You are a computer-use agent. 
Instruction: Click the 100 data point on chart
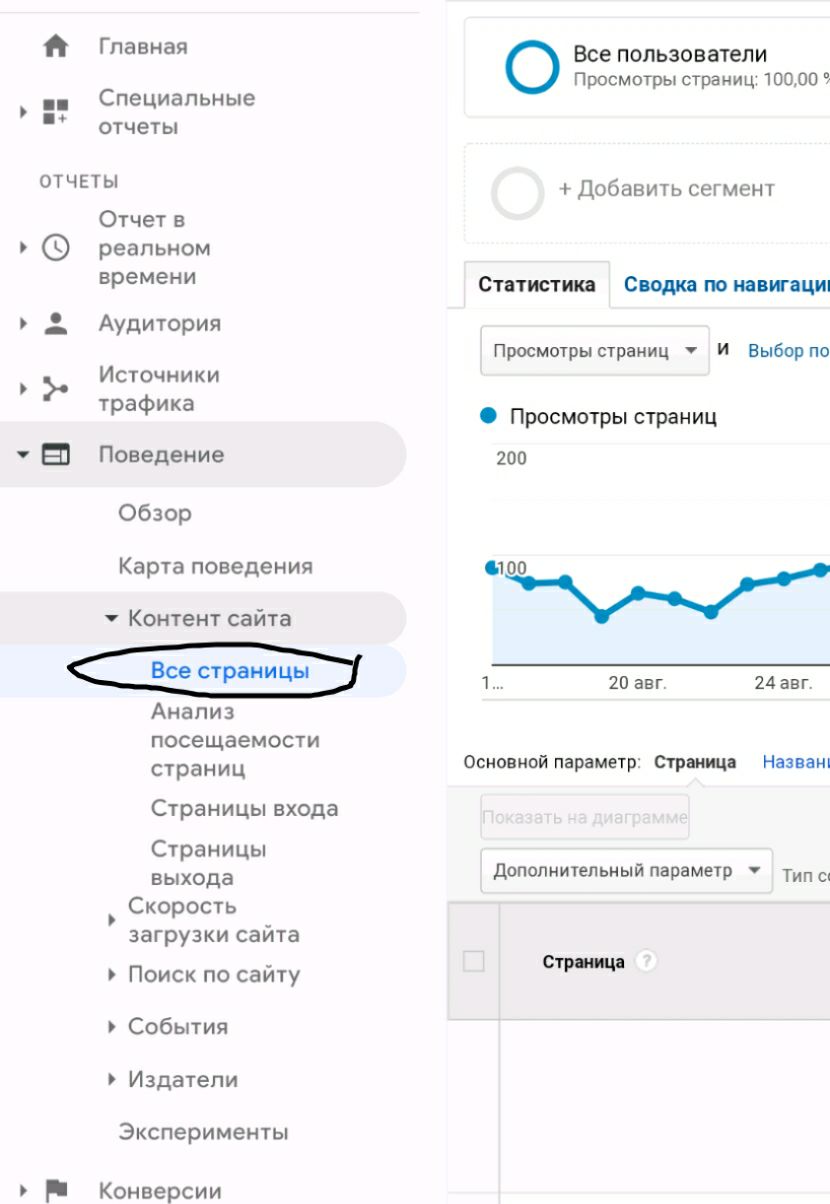(492, 568)
